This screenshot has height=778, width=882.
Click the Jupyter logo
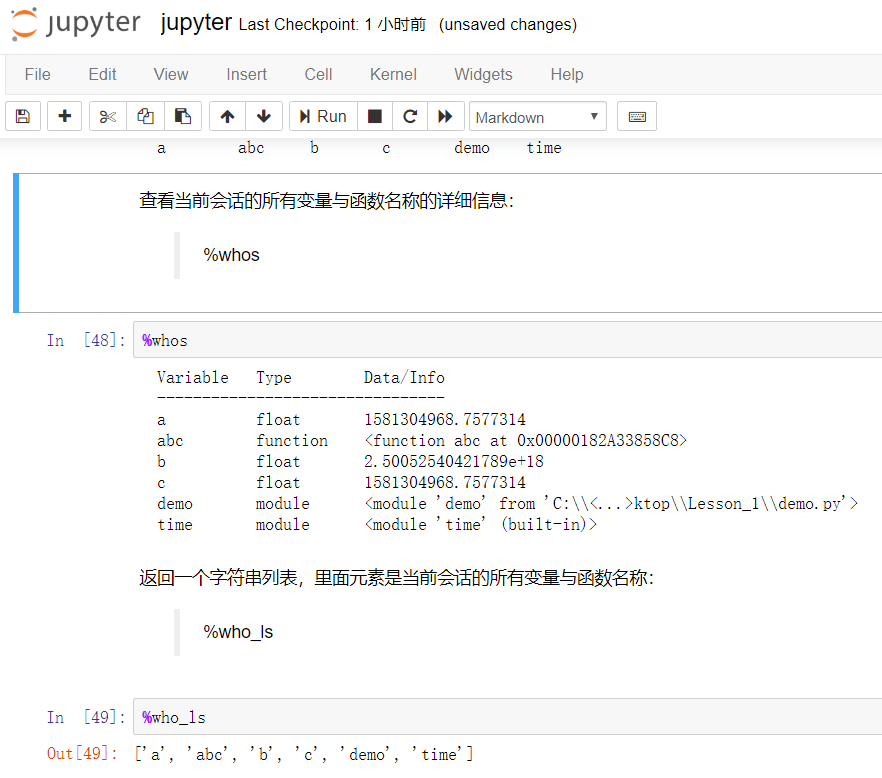click(76, 24)
